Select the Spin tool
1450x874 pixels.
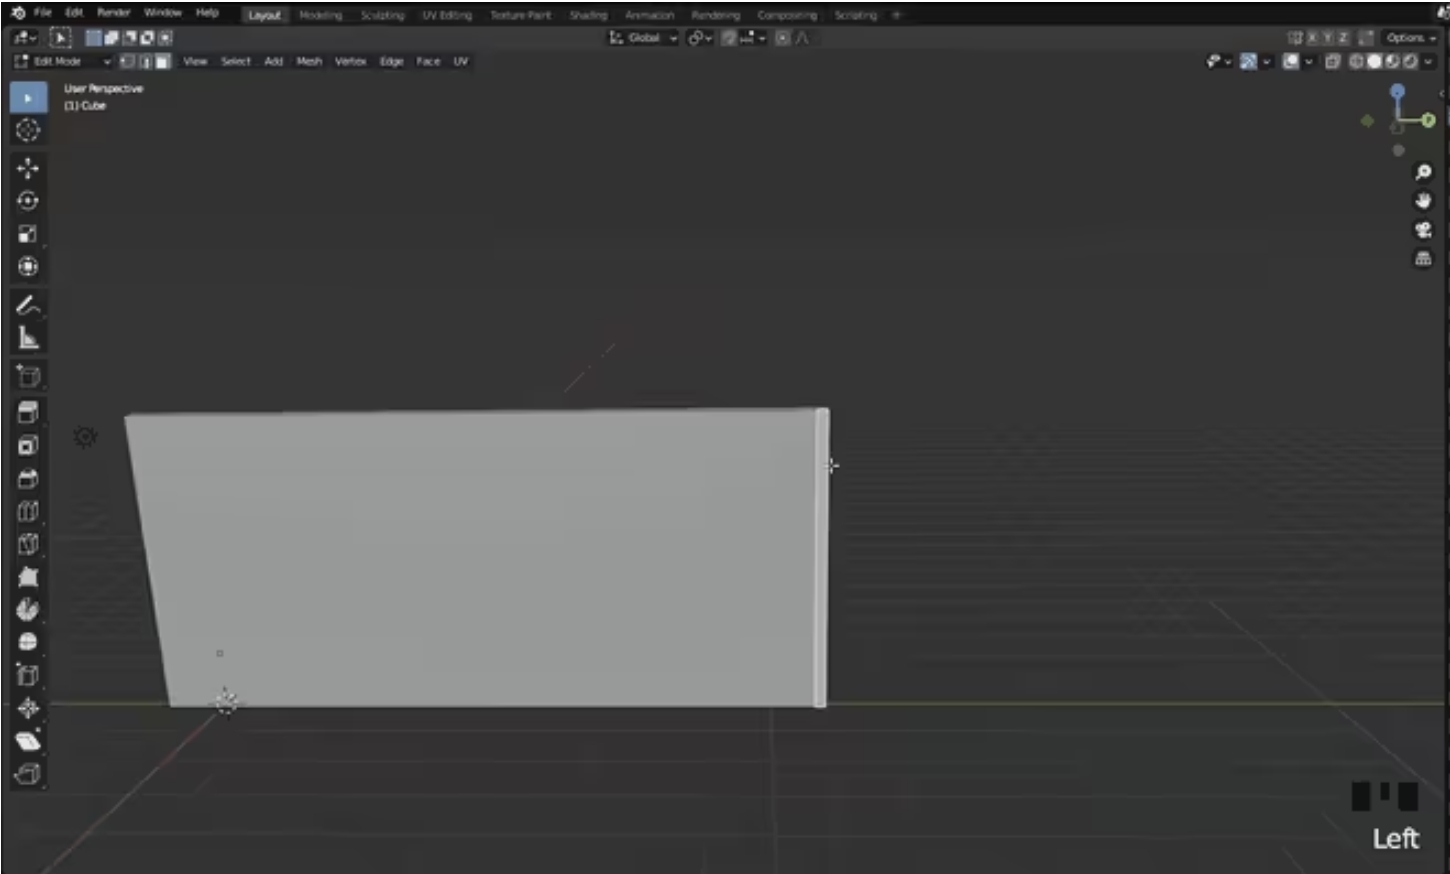(x=28, y=610)
